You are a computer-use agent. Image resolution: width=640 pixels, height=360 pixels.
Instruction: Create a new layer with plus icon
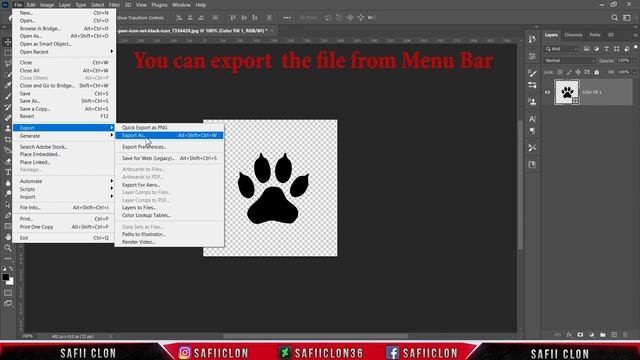pyautogui.click(x=614, y=335)
